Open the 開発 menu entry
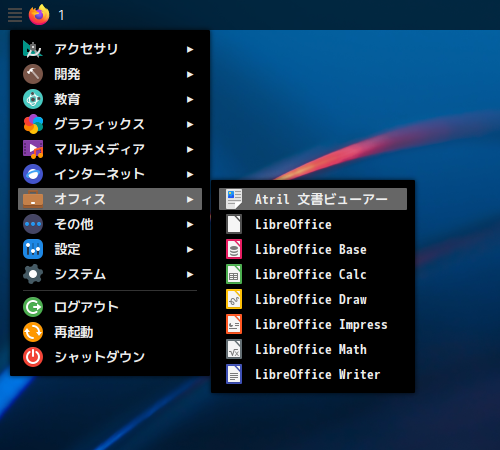Image resolution: width=500 pixels, height=450 pixels. coord(110,74)
